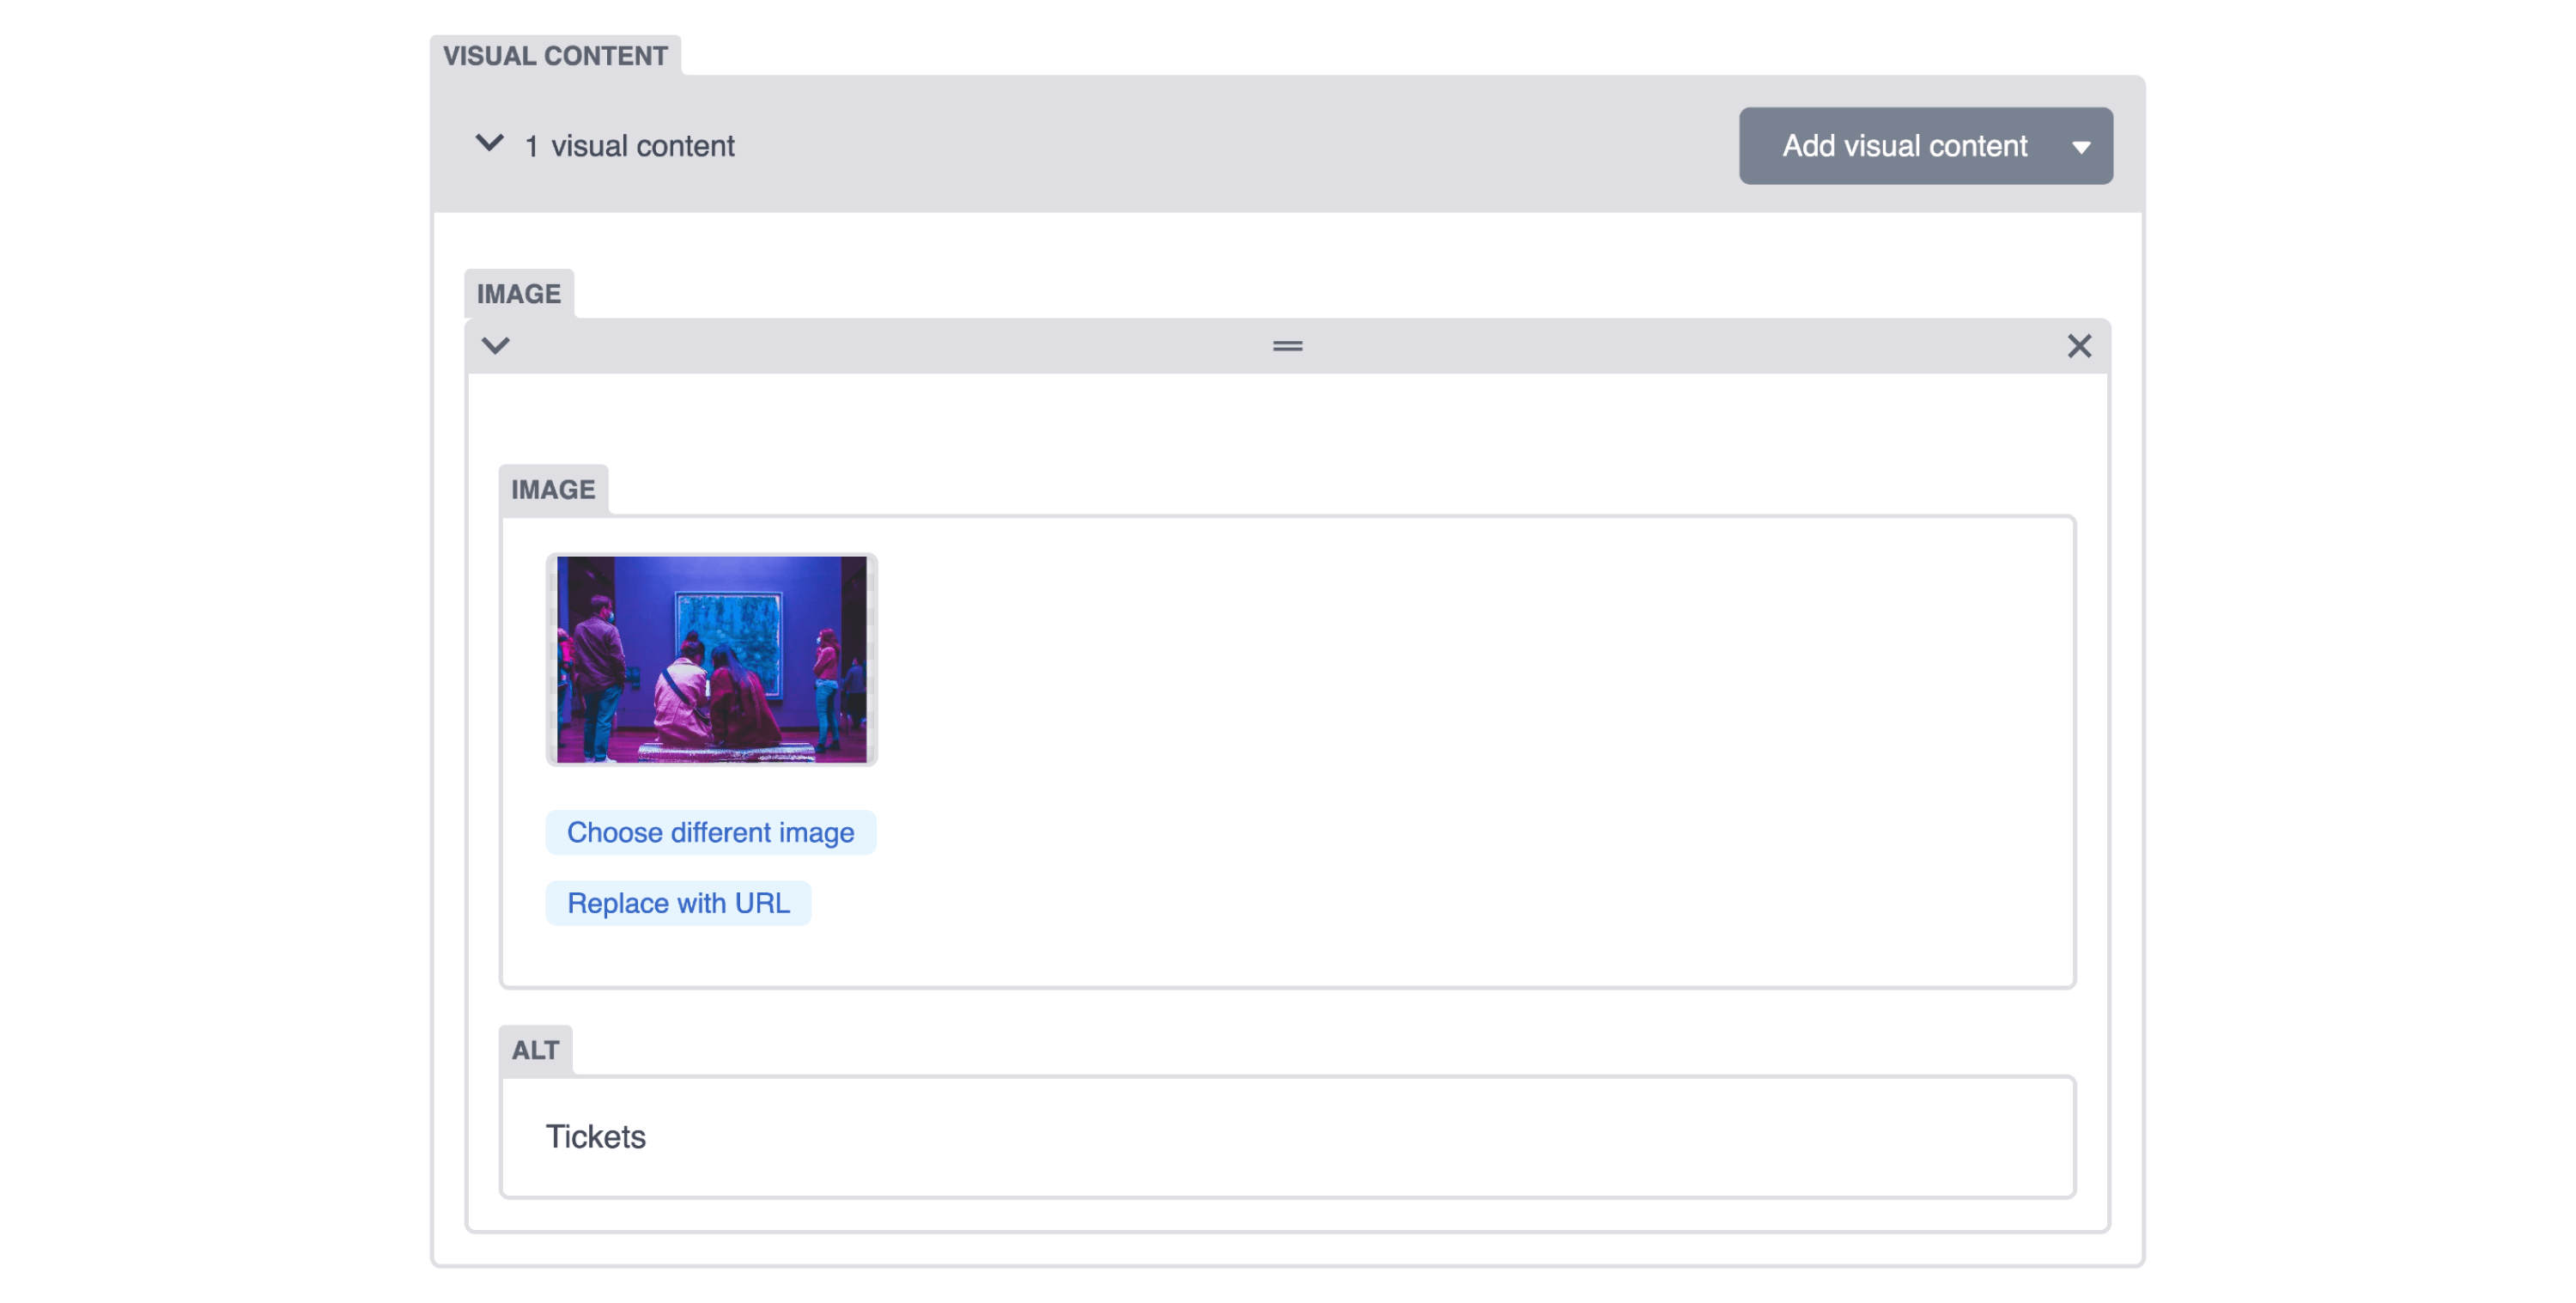
Task: Click the '1 visual content' count text
Action: click(x=629, y=146)
